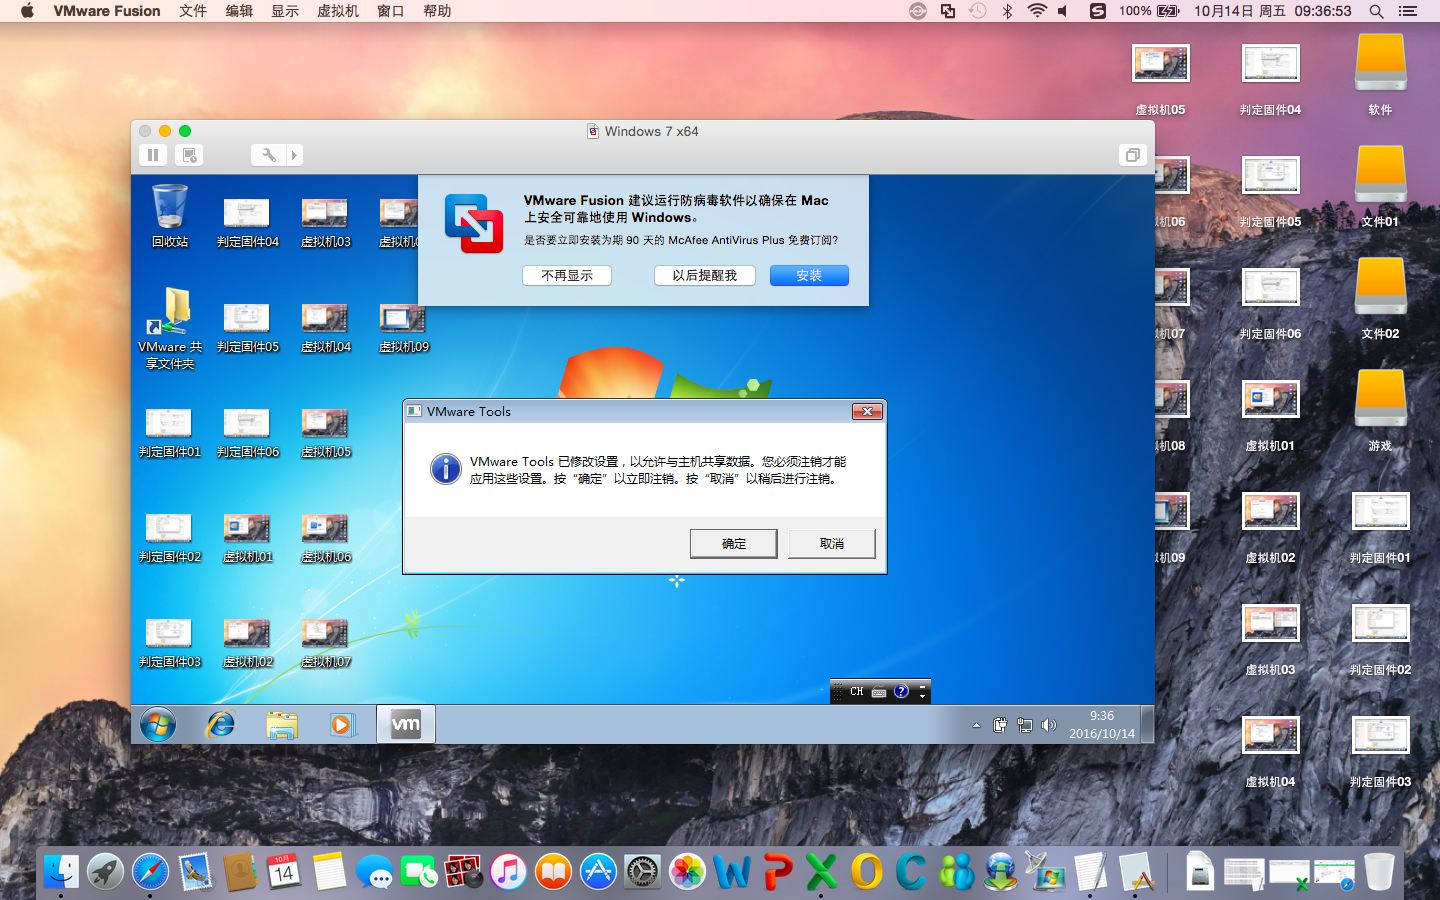Click the Wi-Fi status icon
1440x900 pixels.
(x=1037, y=11)
